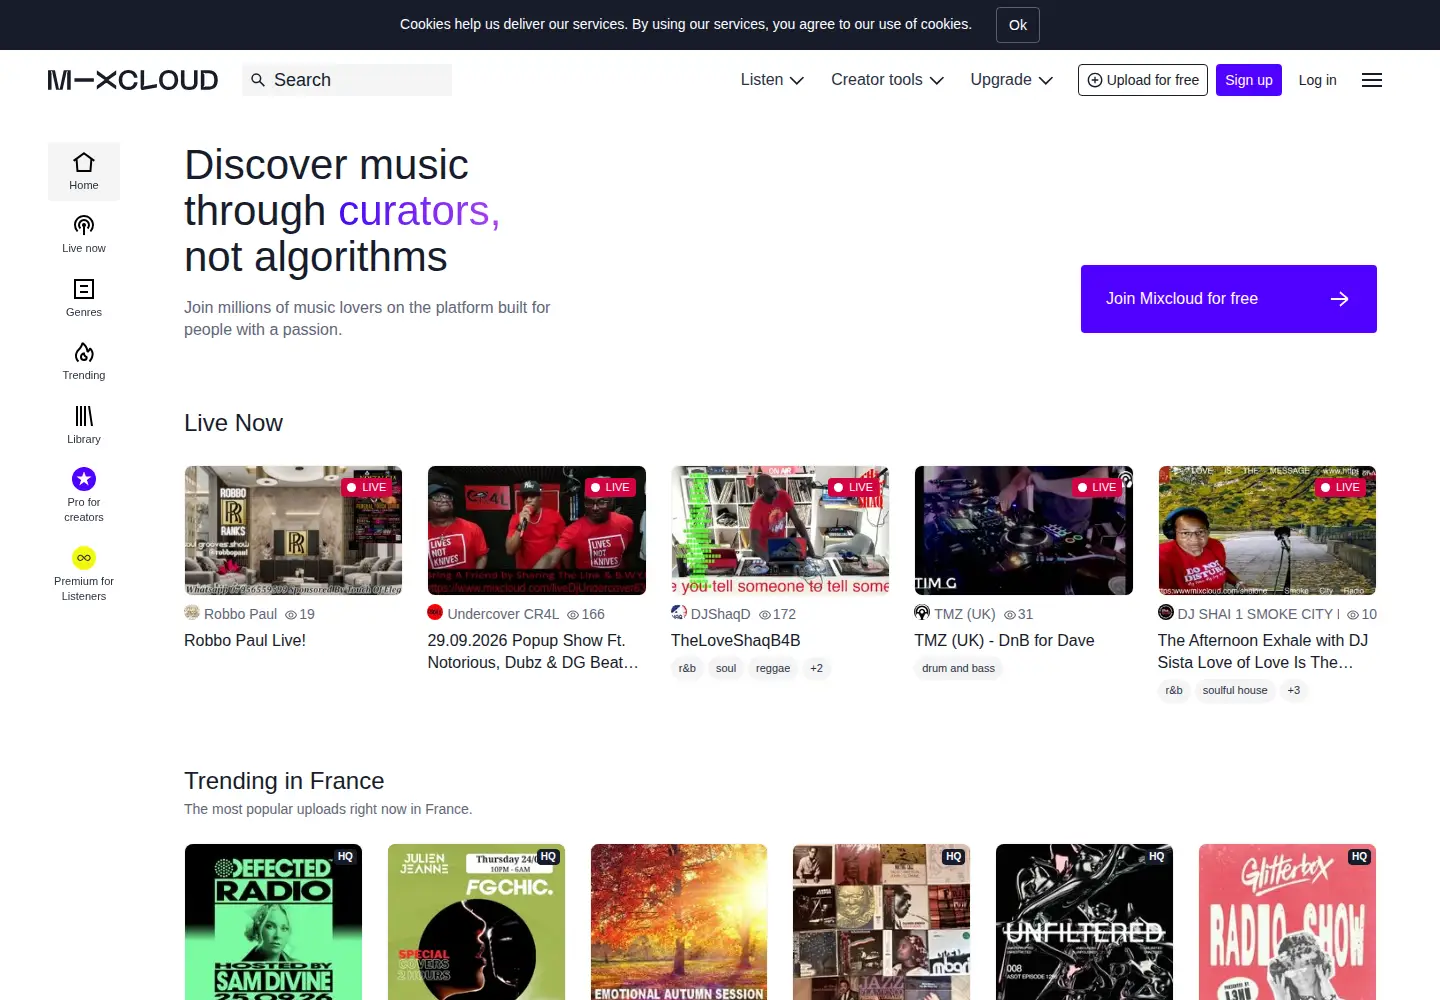Image resolution: width=1440 pixels, height=1000 pixels.
Task: Click Upload for free button
Action: (x=1143, y=80)
